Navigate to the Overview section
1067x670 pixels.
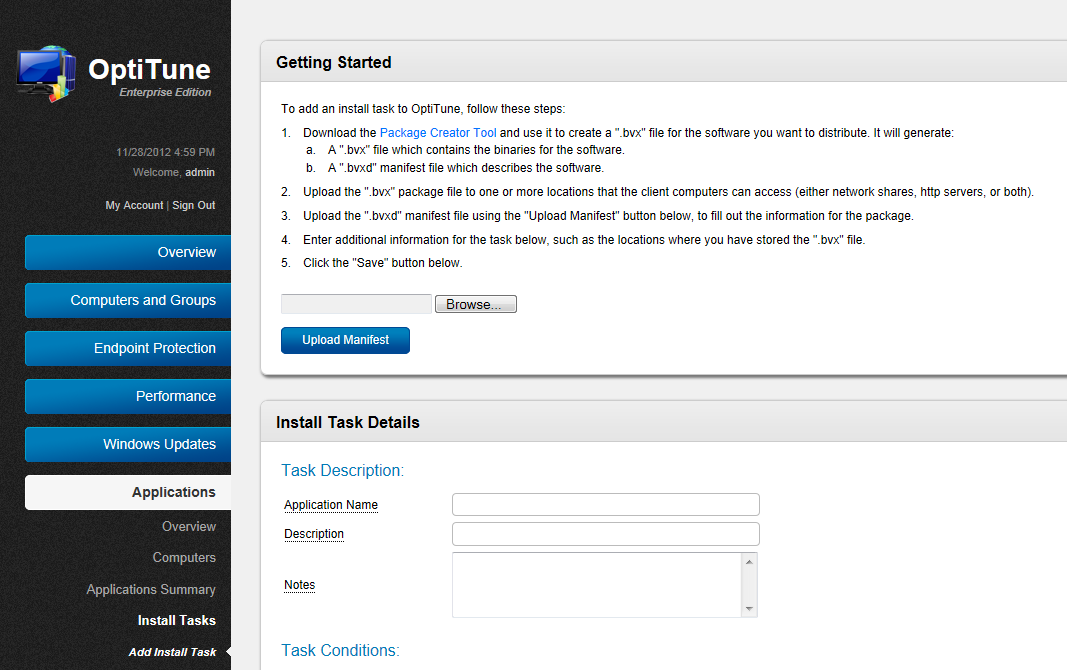[127, 252]
